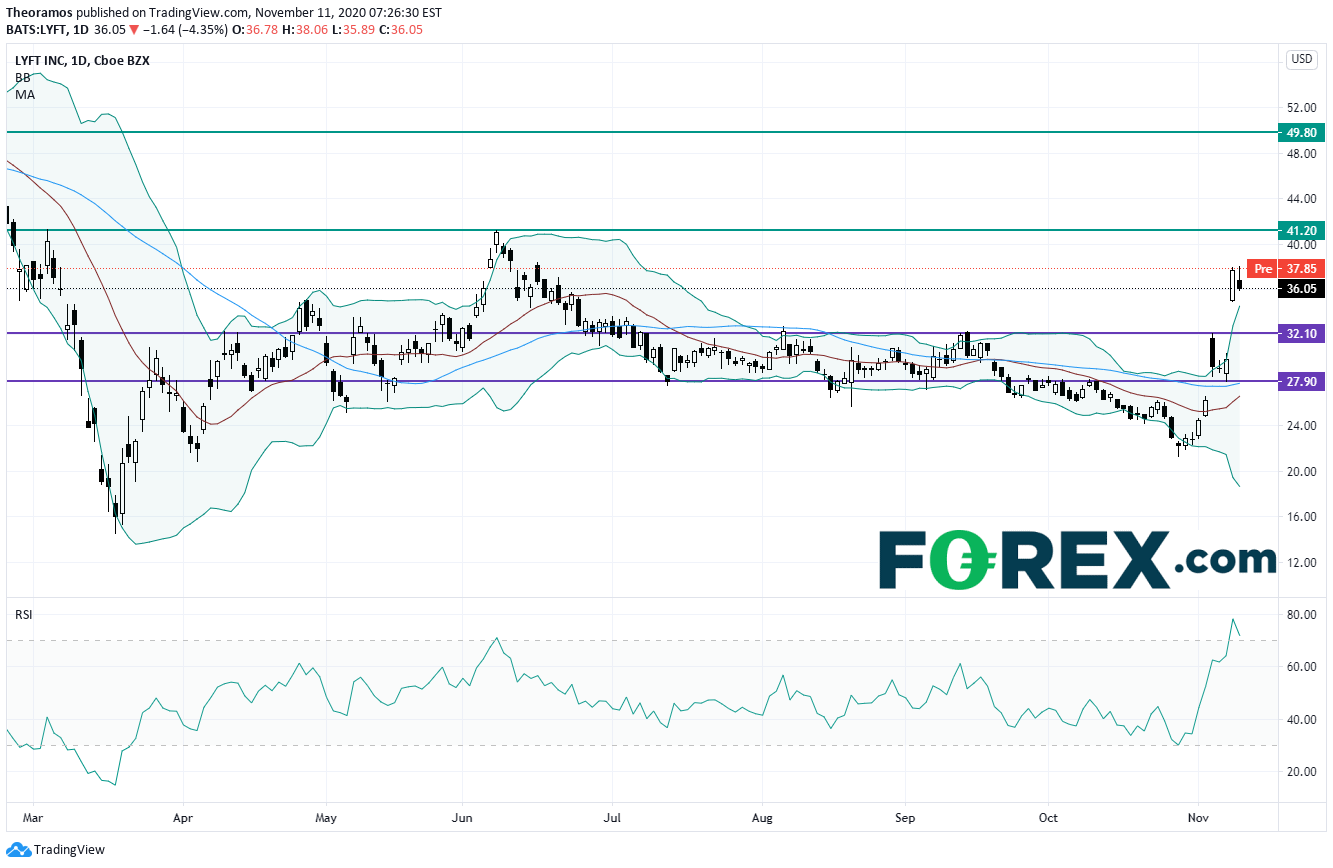Image resolution: width=1333 pixels, height=868 pixels.
Task: Click the 80.00 RSI axis value
Action: 1302,615
